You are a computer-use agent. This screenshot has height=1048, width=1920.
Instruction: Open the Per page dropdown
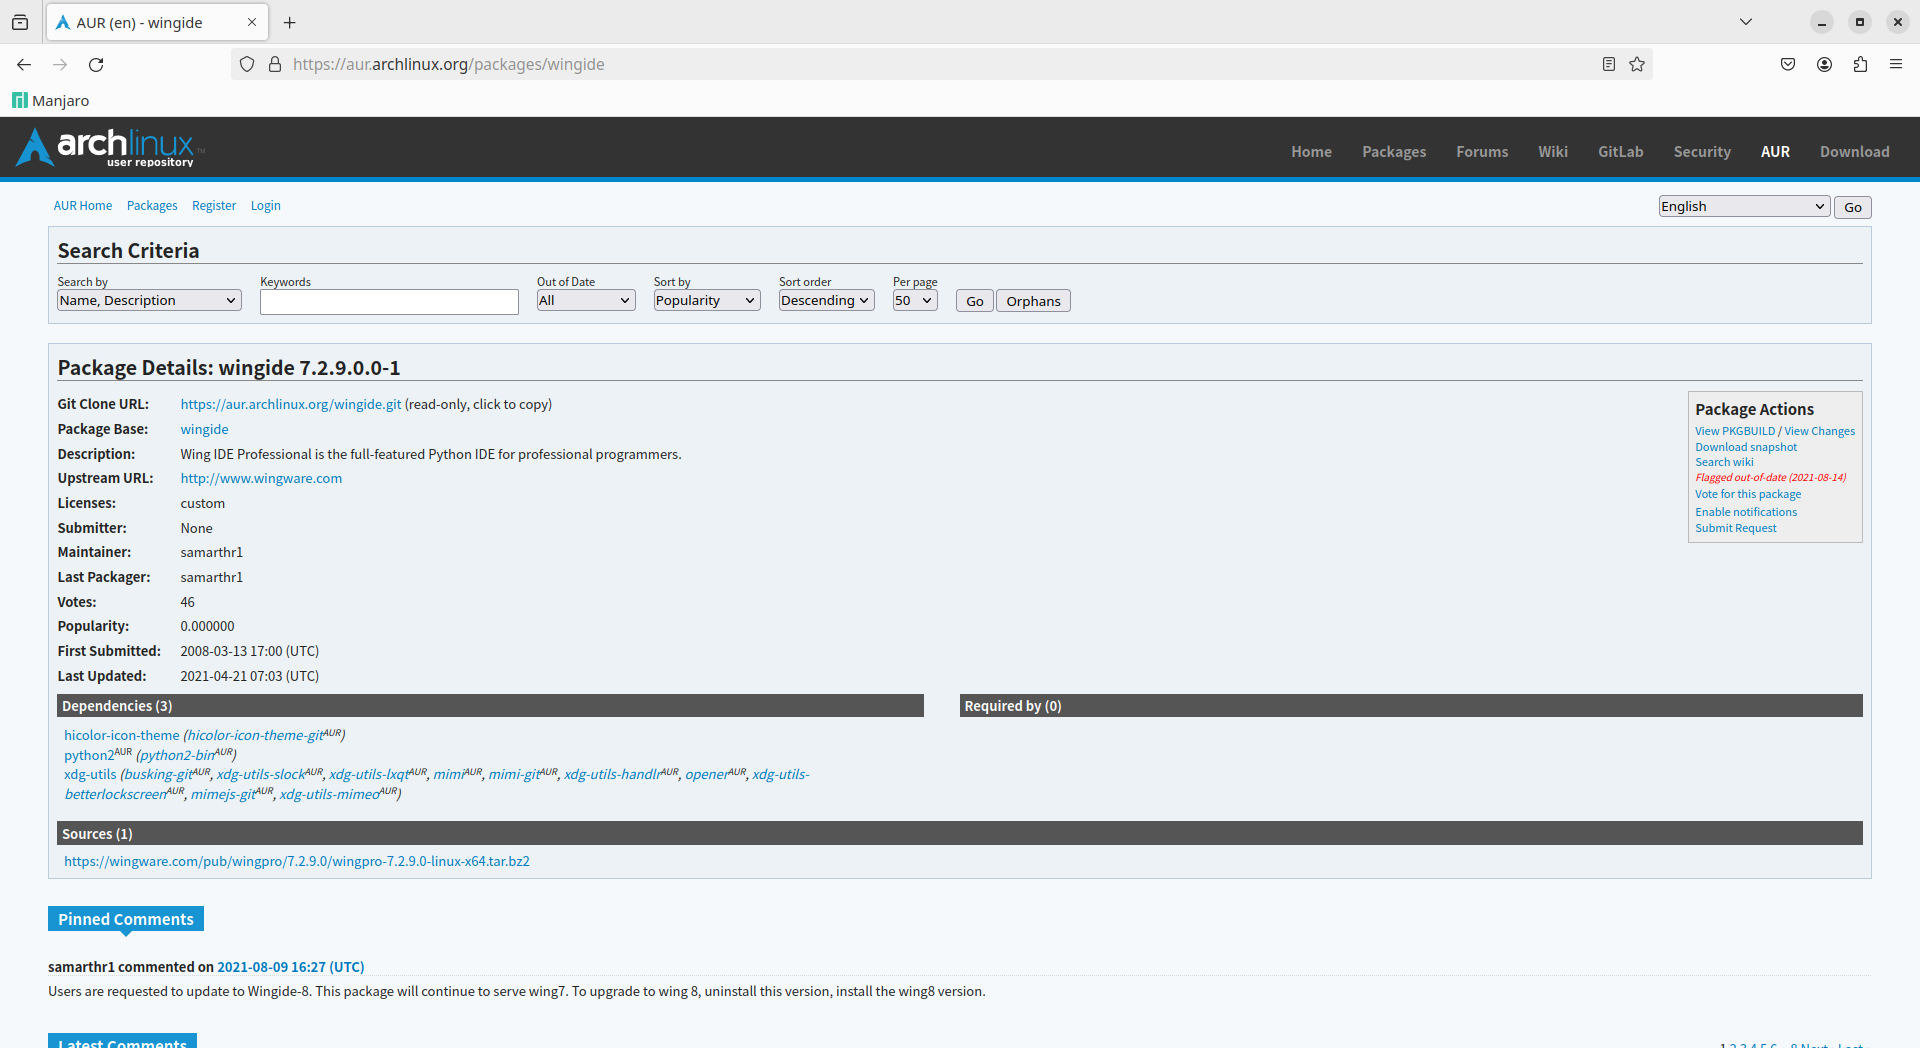914,301
